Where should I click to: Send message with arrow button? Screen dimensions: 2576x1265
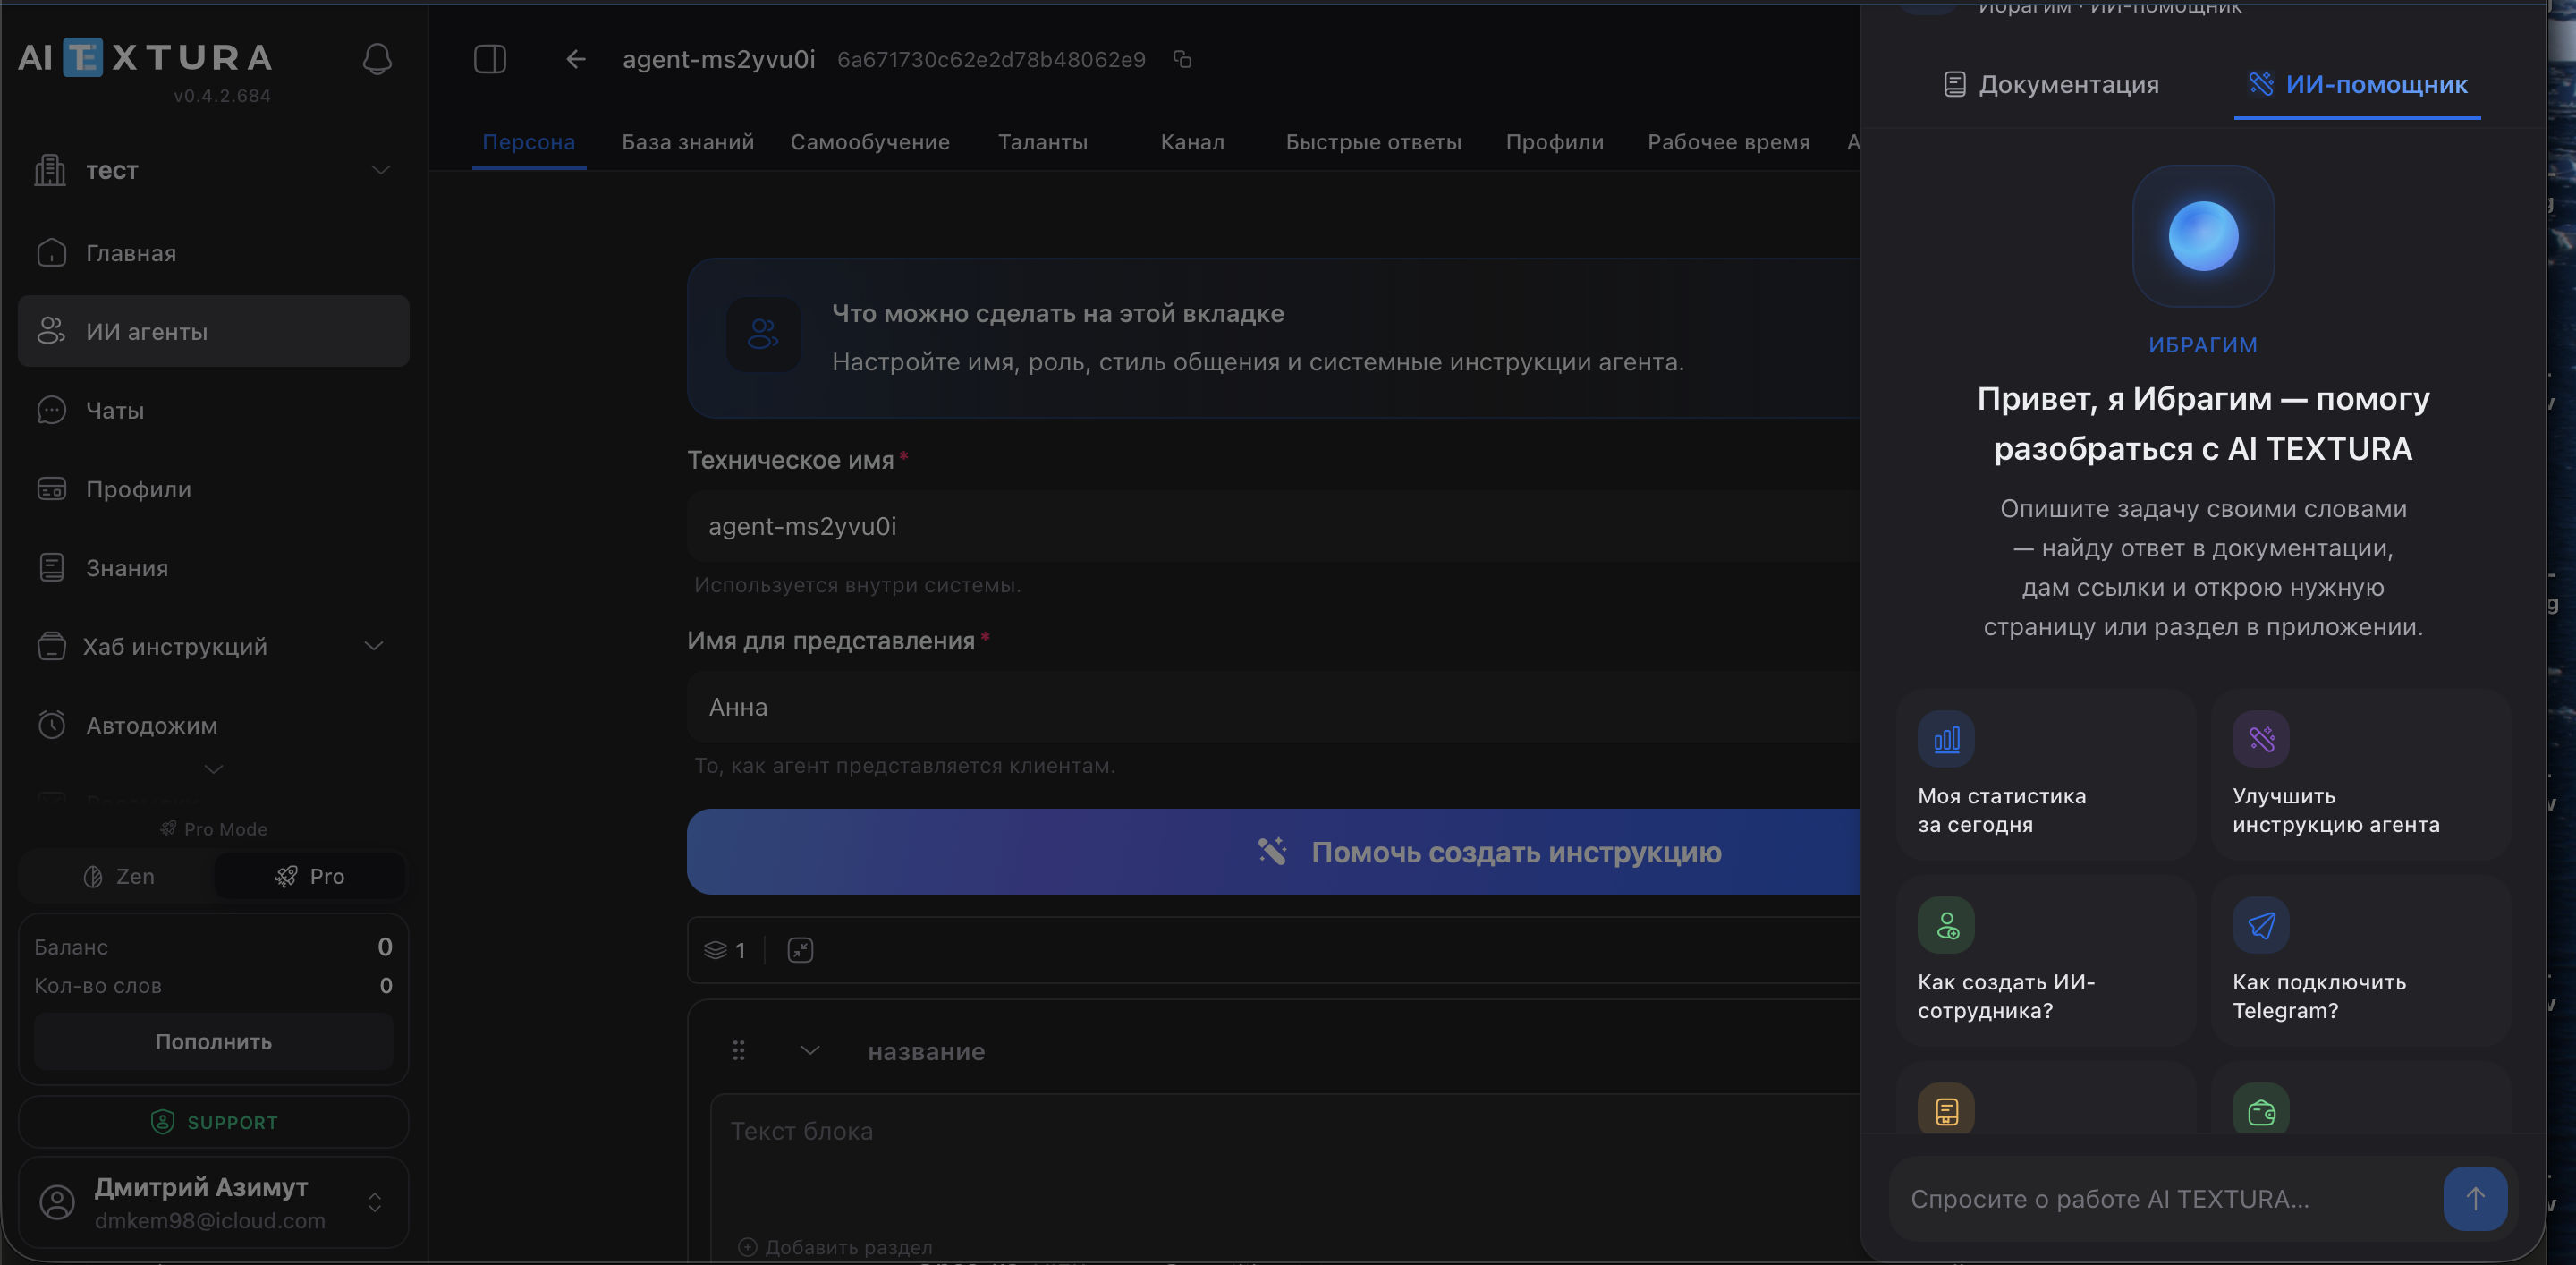(2475, 1198)
